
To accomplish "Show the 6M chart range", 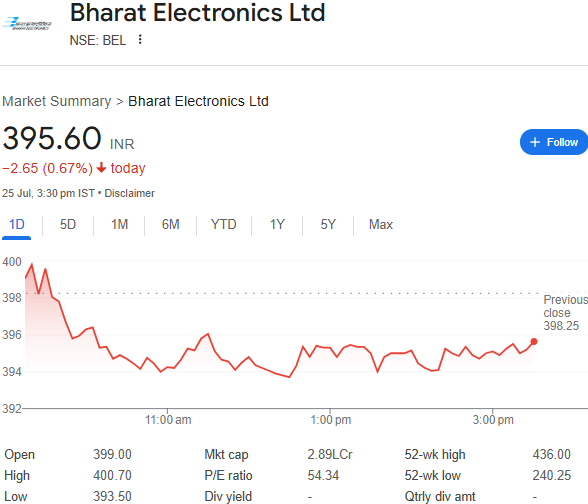I will (171, 225).
